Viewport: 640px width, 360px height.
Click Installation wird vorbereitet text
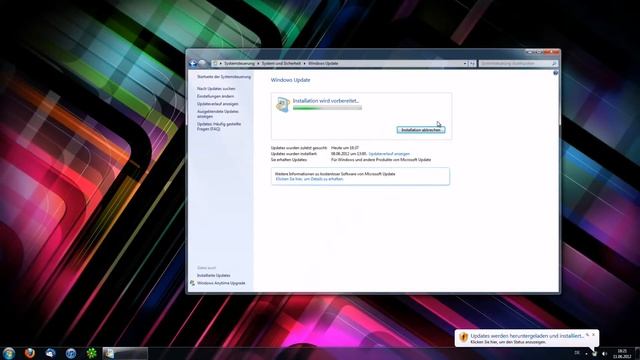pyautogui.click(x=326, y=101)
